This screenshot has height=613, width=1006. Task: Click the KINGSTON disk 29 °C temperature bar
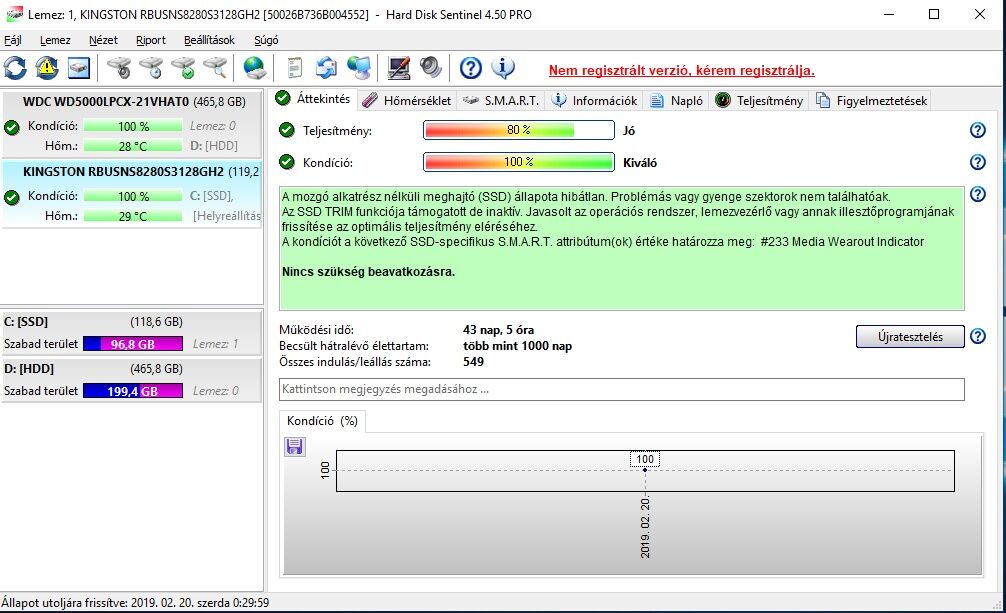tap(133, 216)
